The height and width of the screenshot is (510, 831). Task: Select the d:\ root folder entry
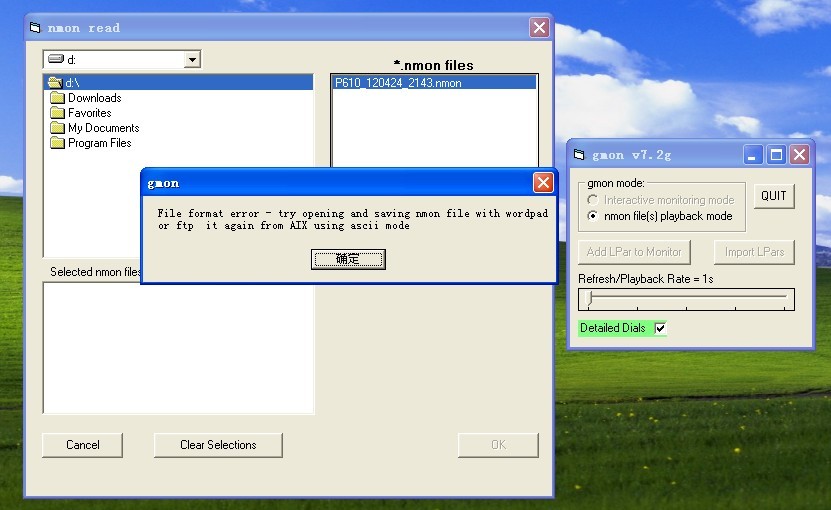[x=178, y=83]
